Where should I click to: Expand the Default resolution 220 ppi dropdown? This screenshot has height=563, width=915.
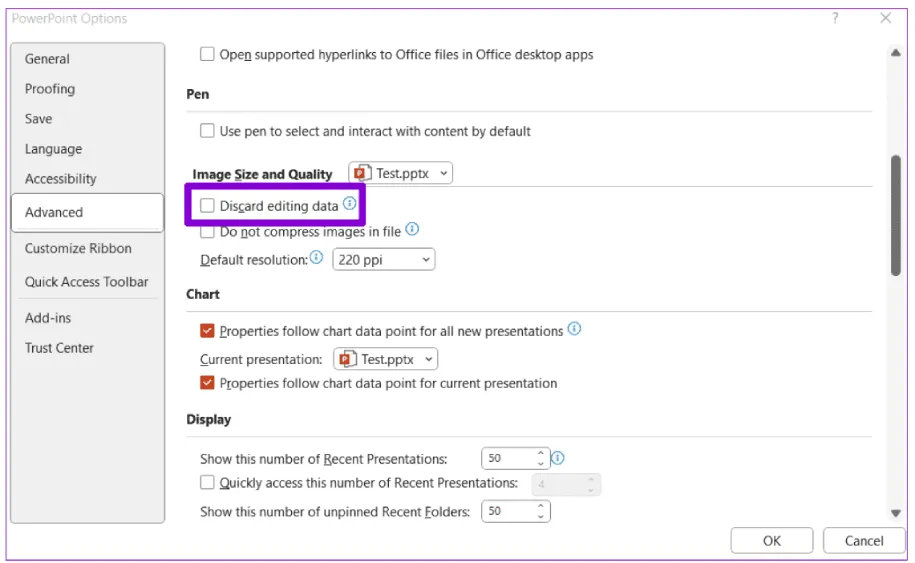pyautogui.click(x=384, y=260)
